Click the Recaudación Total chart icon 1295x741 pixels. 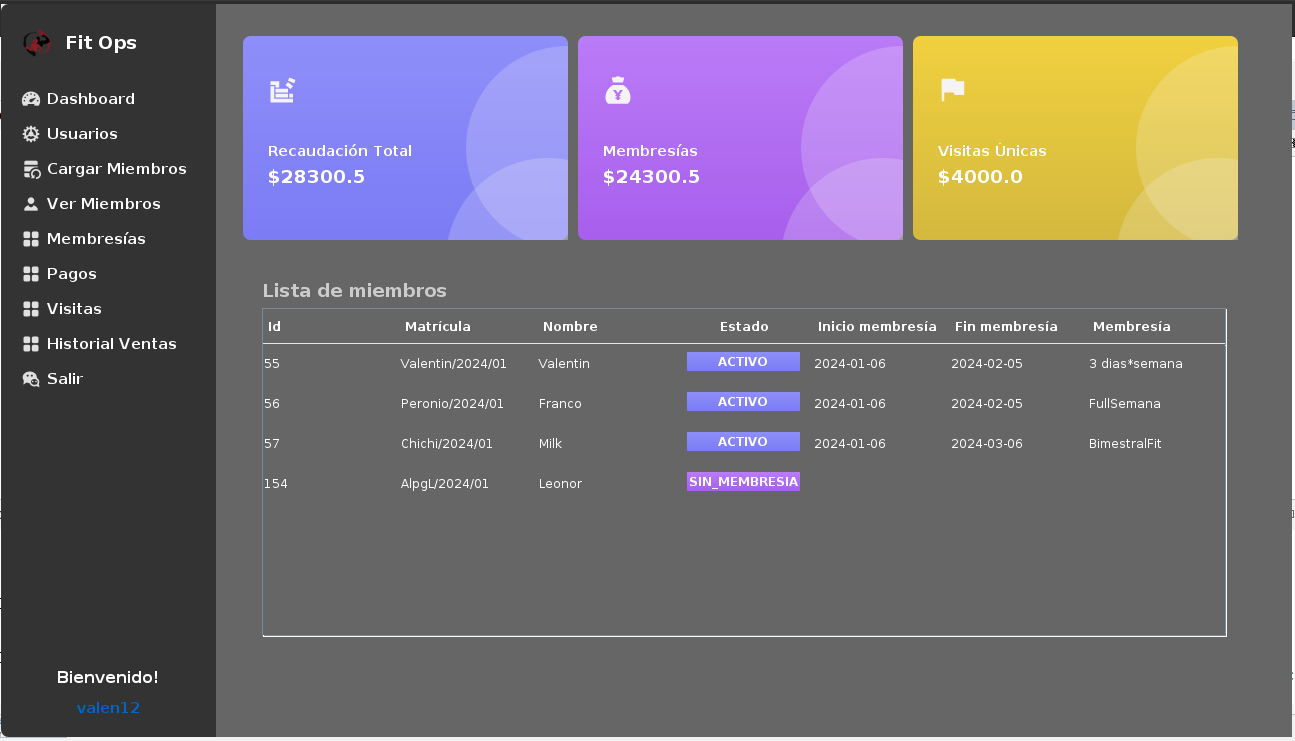282,90
